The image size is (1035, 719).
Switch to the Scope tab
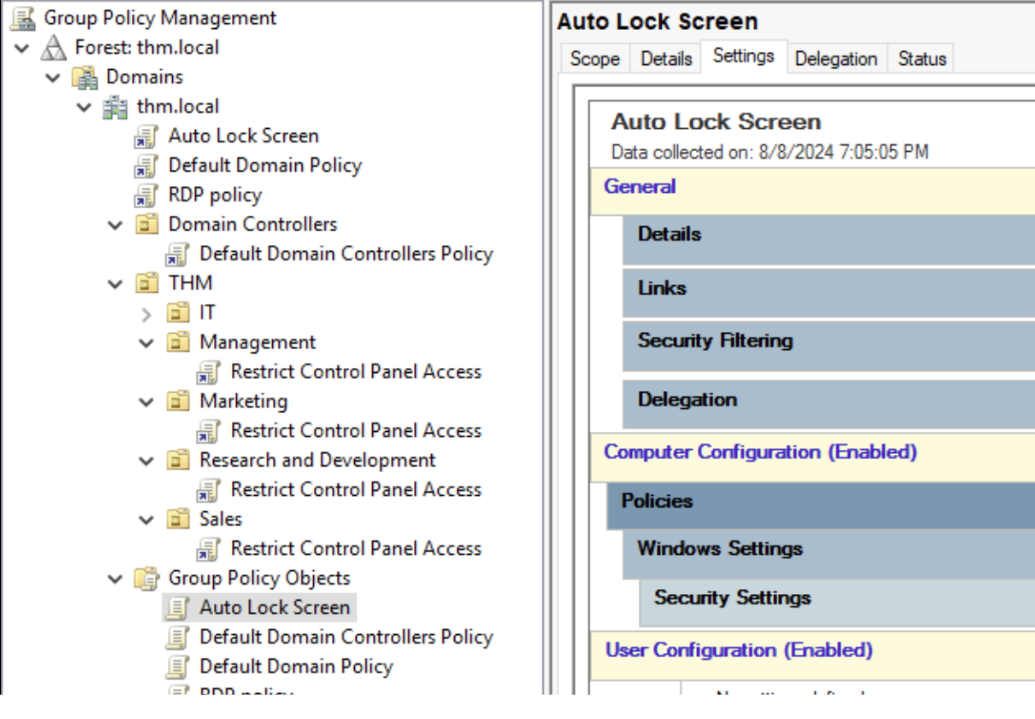click(595, 59)
